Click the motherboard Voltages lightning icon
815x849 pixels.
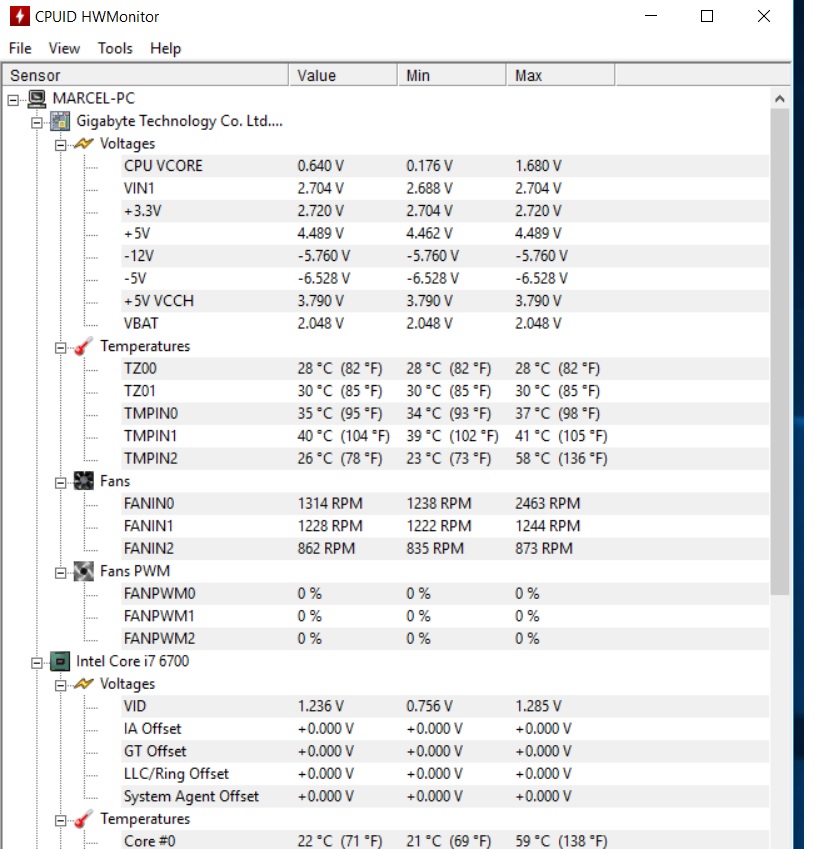(84, 143)
